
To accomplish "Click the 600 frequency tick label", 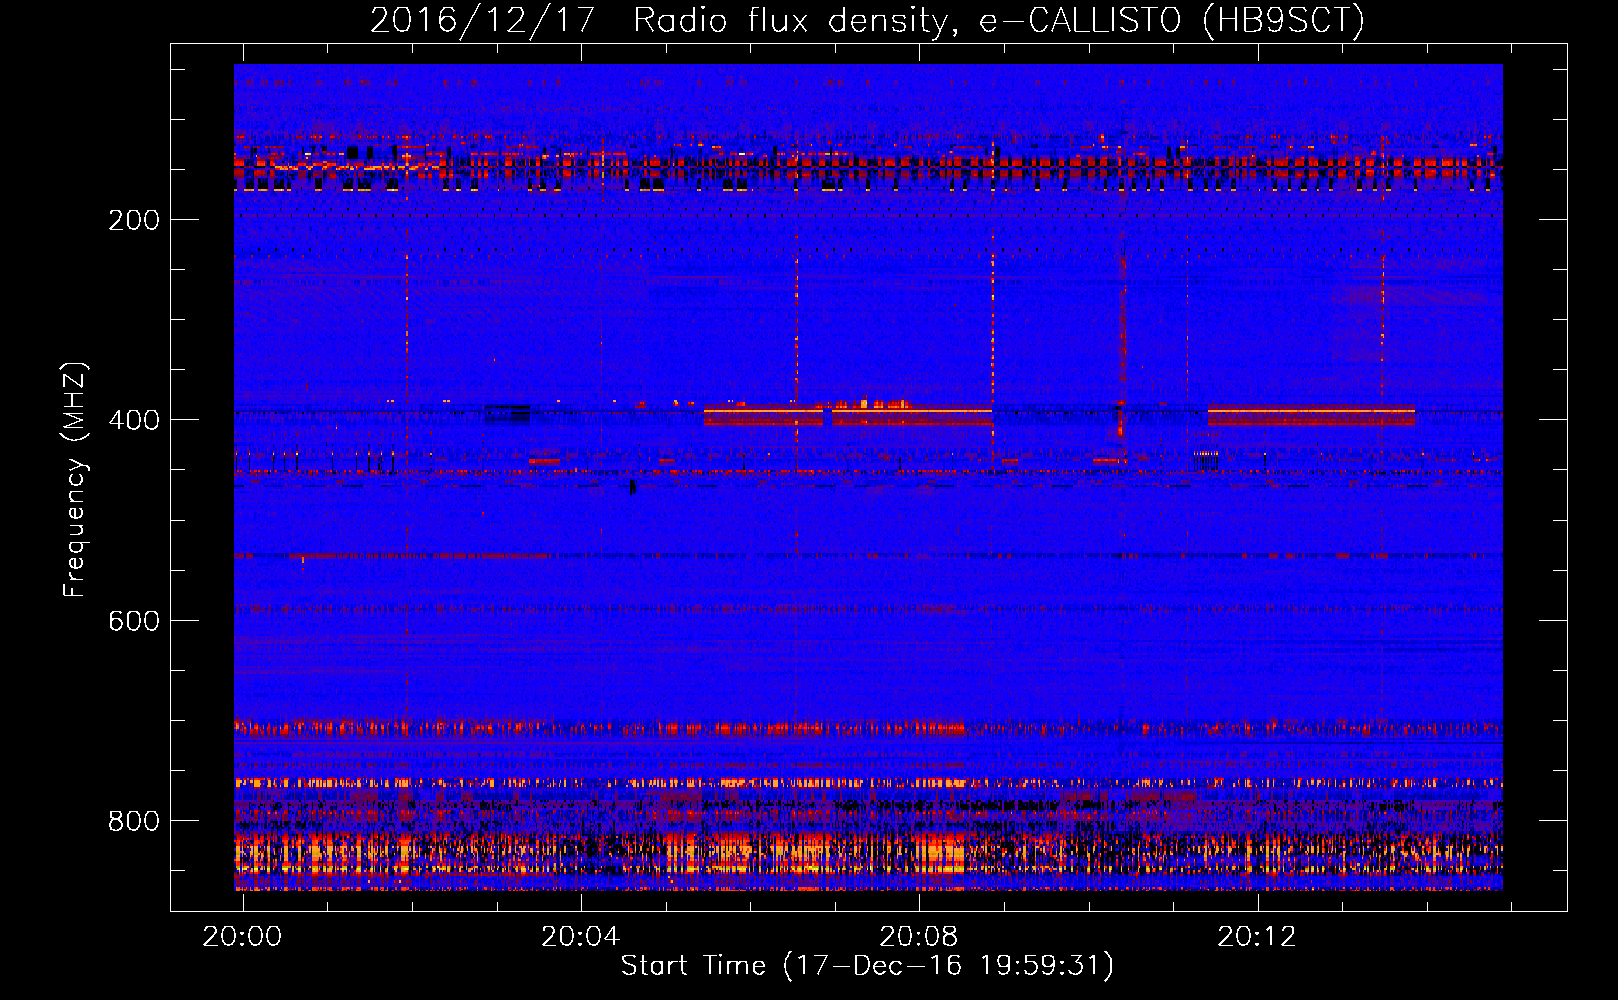I will pos(134,621).
